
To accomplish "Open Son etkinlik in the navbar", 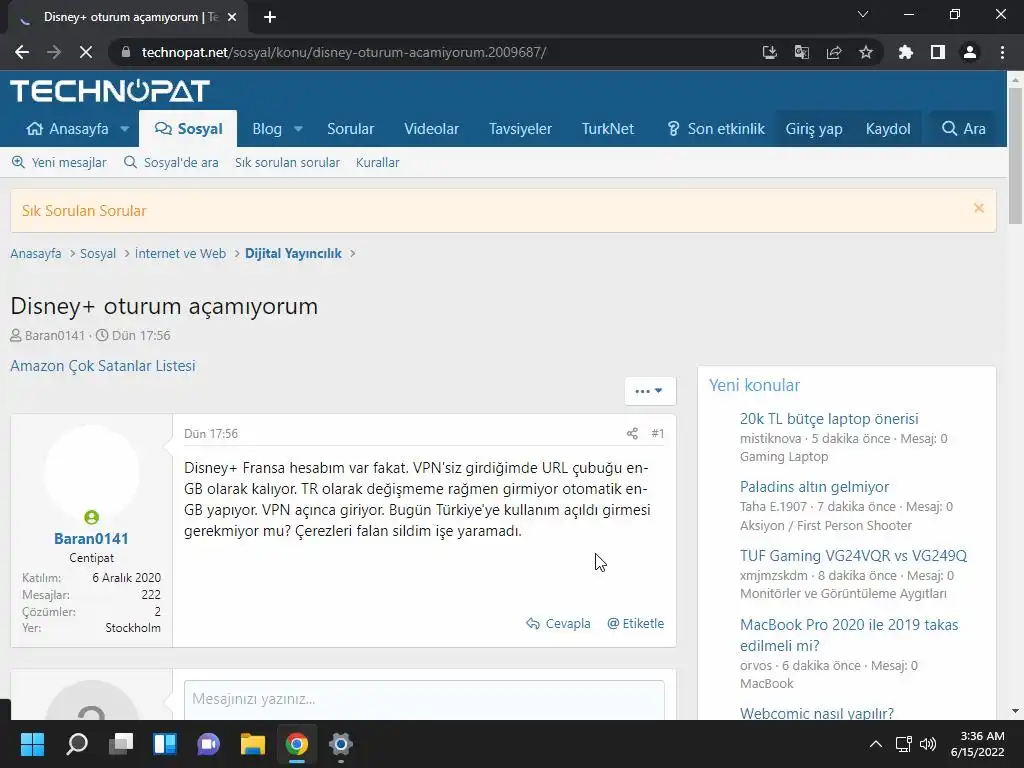I will pyautogui.click(x=715, y=129).
